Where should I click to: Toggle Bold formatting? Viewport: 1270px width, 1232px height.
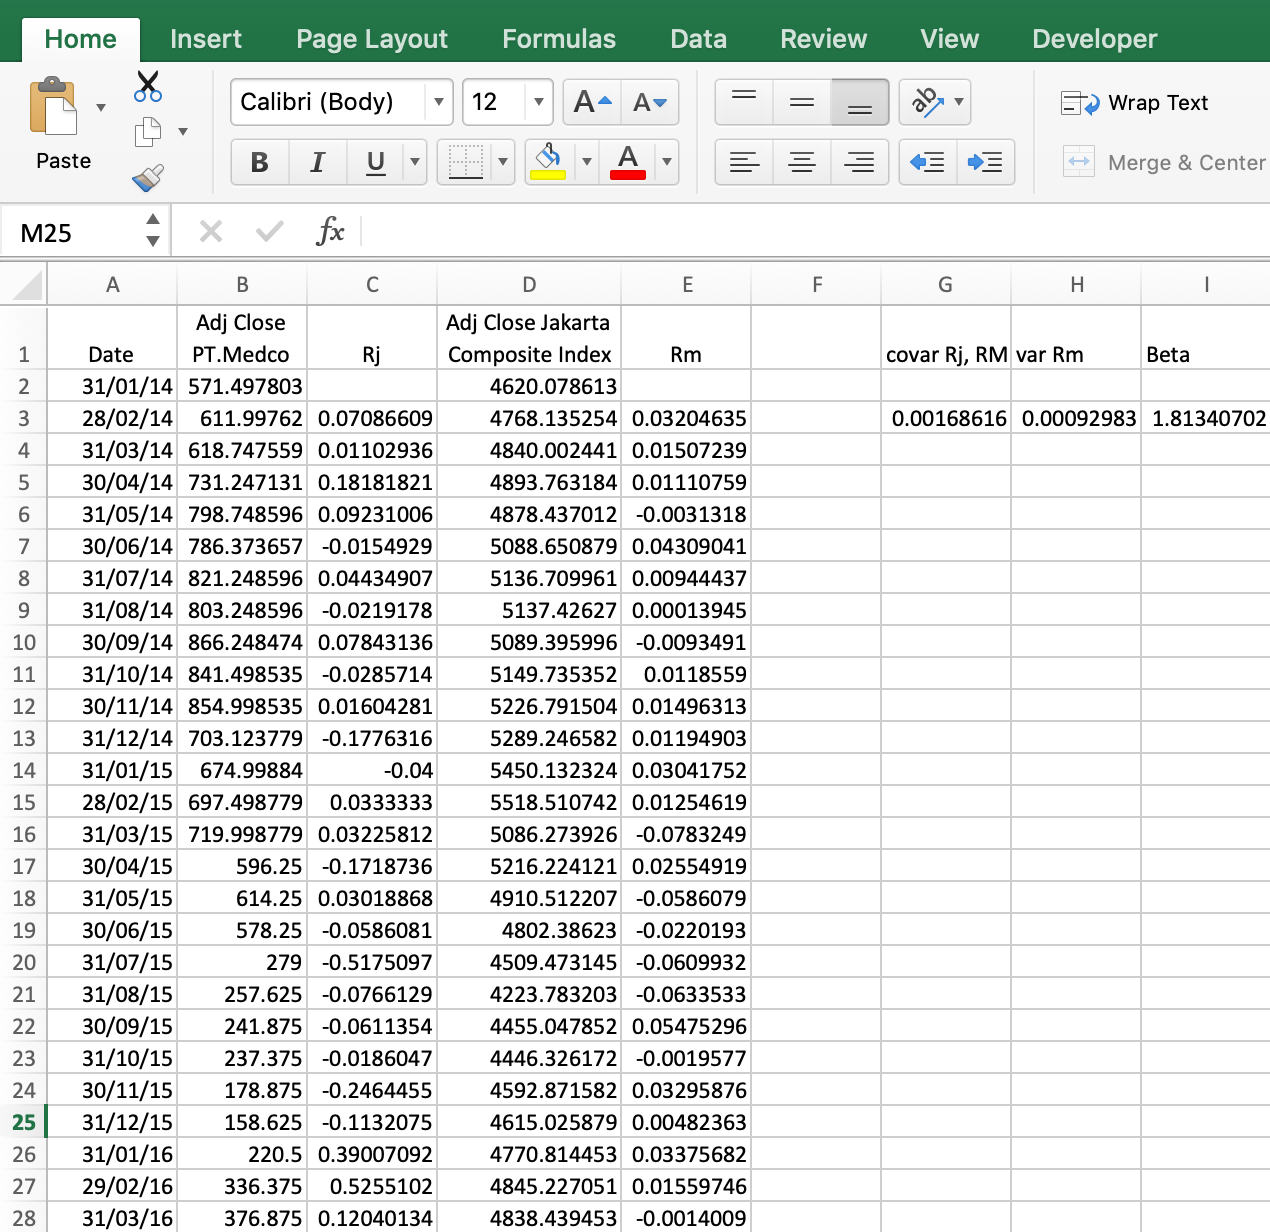260,162
